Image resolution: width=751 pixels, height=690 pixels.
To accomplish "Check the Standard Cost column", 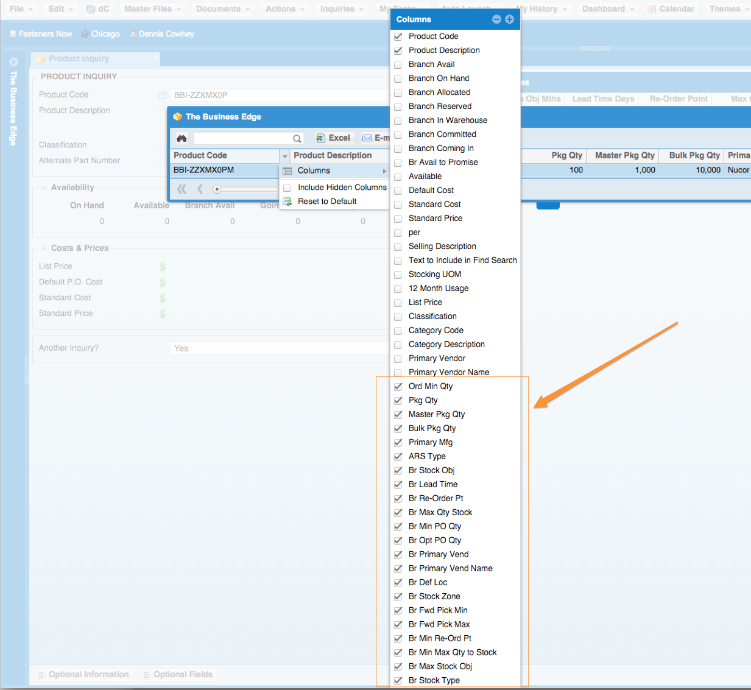I will tap(398, 204).
